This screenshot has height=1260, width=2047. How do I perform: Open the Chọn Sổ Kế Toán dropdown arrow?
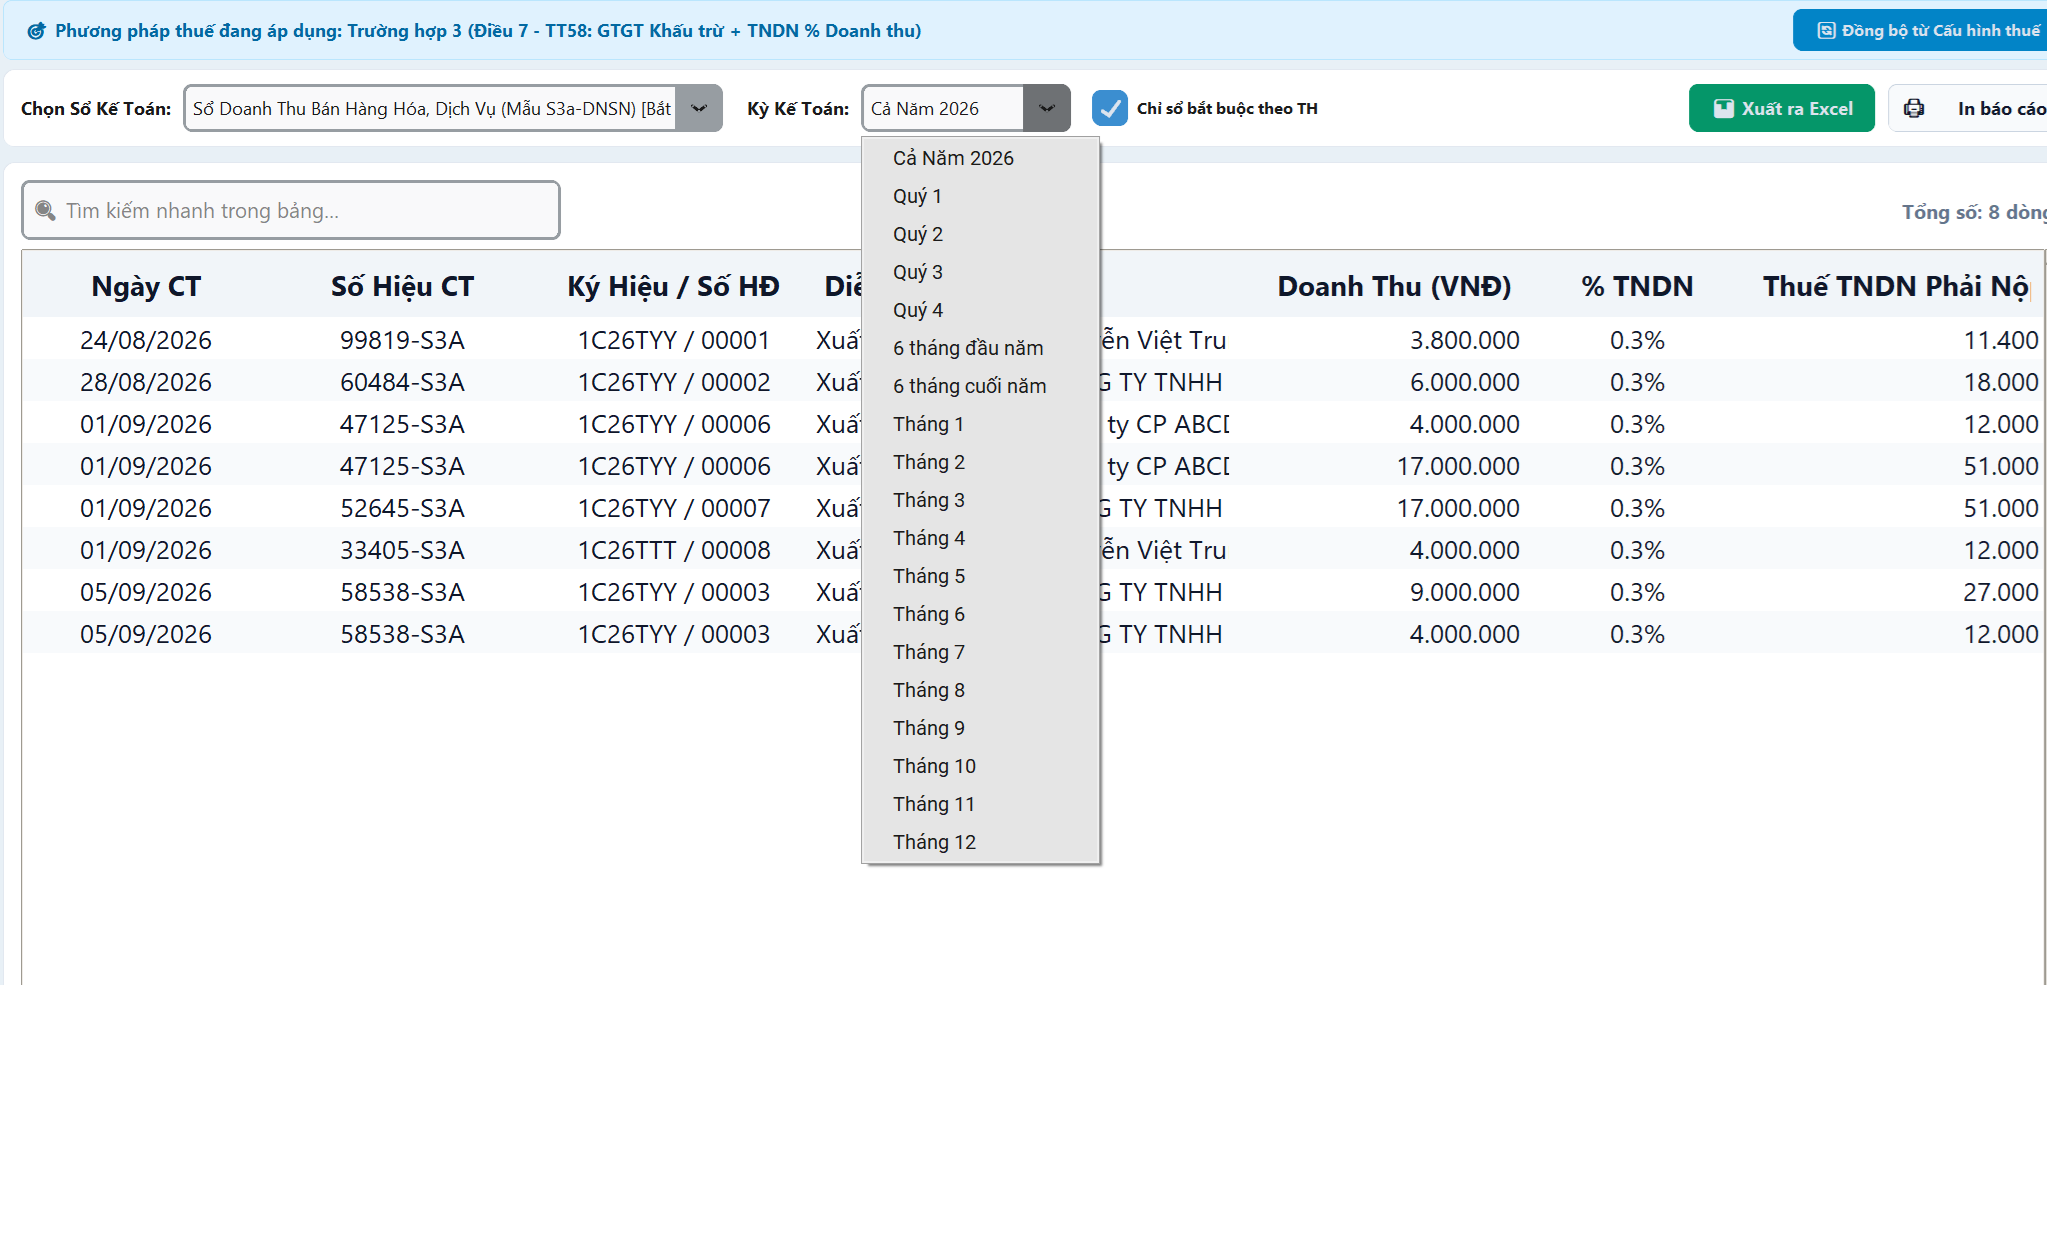pos(699,108)
